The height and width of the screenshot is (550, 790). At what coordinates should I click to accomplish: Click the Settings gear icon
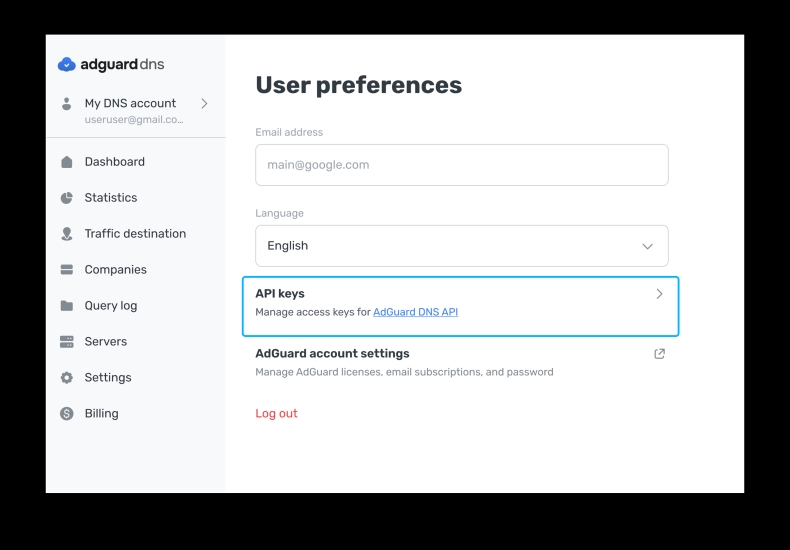67,378
